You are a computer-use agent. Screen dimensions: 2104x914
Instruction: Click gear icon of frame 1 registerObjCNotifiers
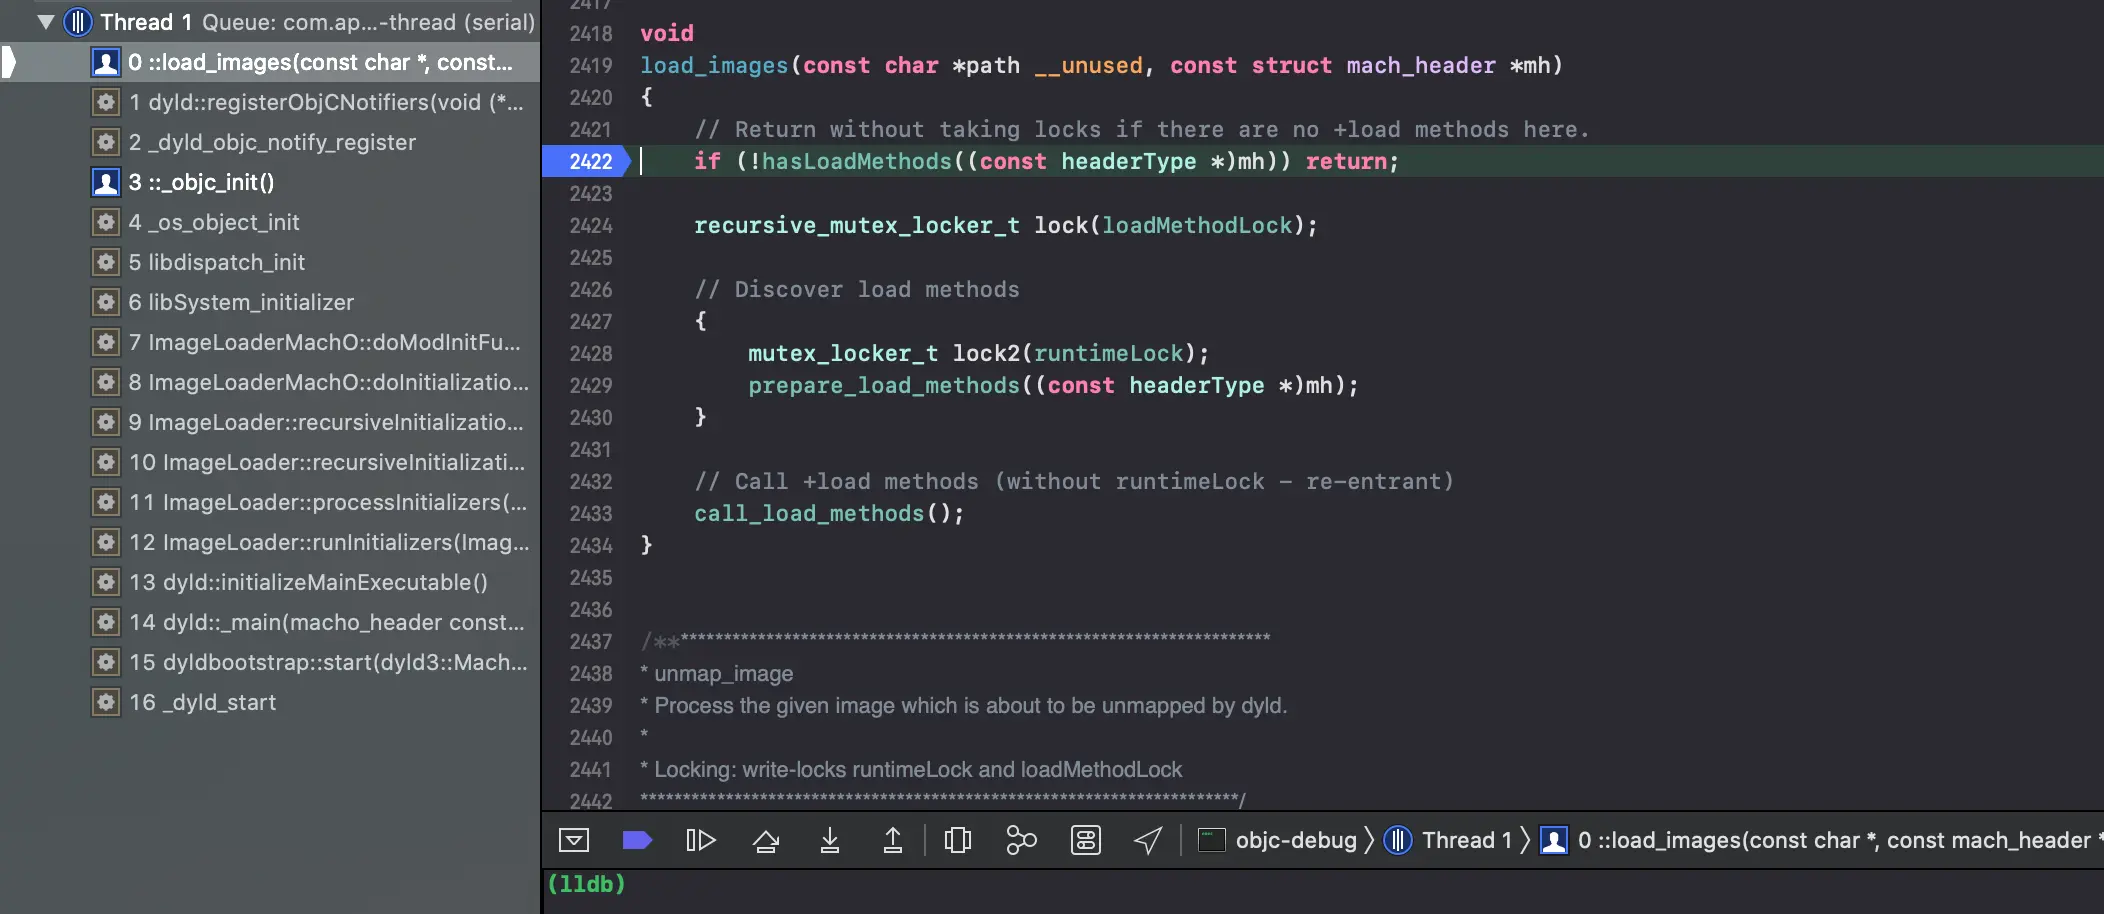point(106,102)
